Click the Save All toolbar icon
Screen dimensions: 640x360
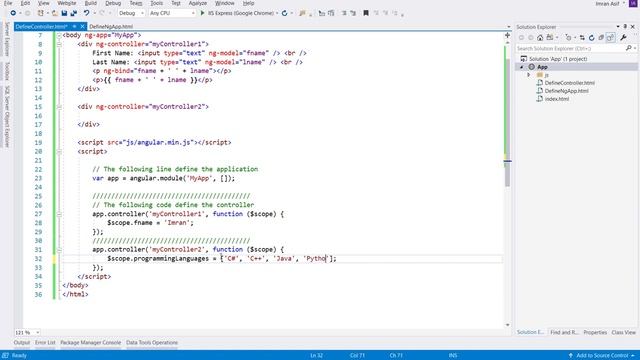click(74, 13)
